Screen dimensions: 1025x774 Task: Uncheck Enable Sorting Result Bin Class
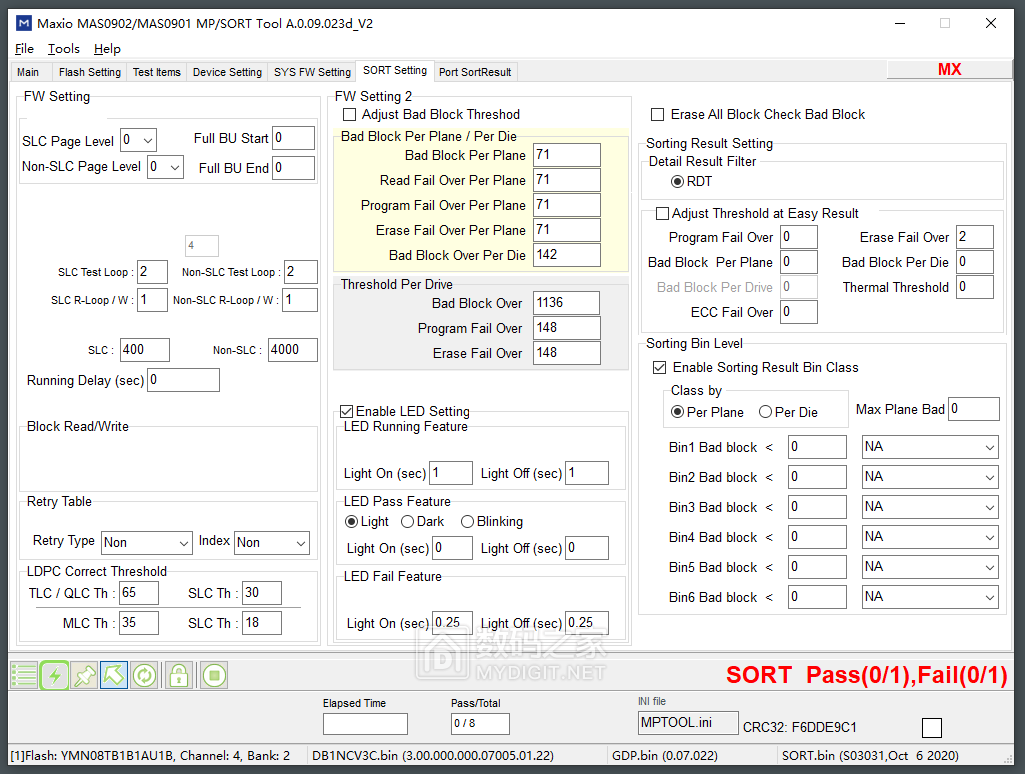pyautogui.click(x=660, y=367)
